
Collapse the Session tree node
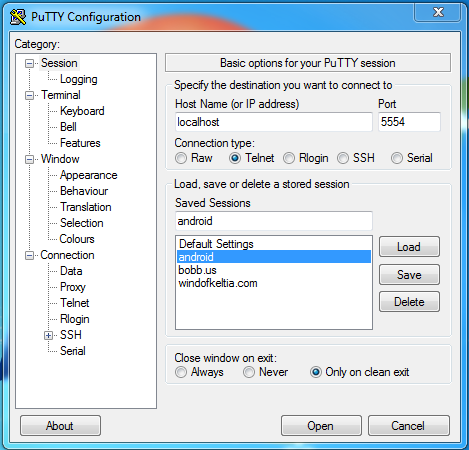pyautogui.click(x=30, y=63)
